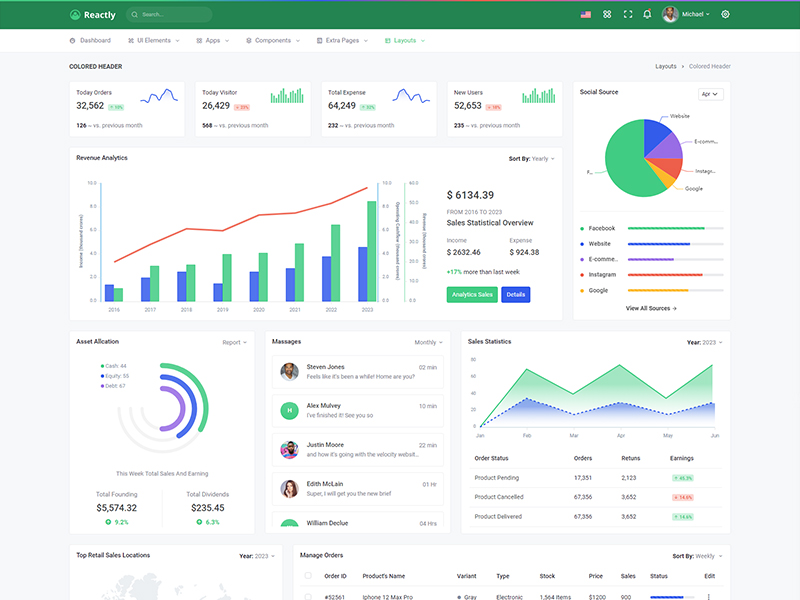Image resolution: width=800 pixels, height=600 pixels.
Task: Click the 2023 green revenue bar
Action: [371, 251]
